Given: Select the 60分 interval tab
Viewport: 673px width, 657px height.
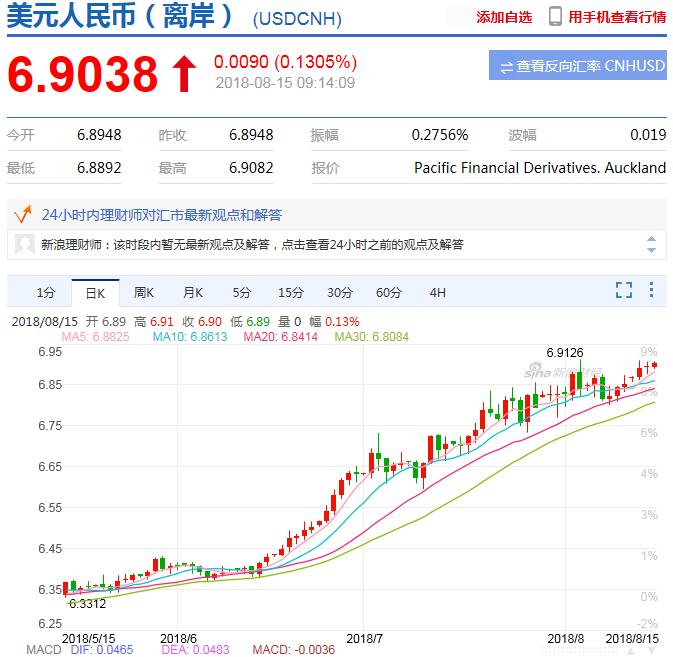Looking at the screenshot, I should [x=388, y=293].
